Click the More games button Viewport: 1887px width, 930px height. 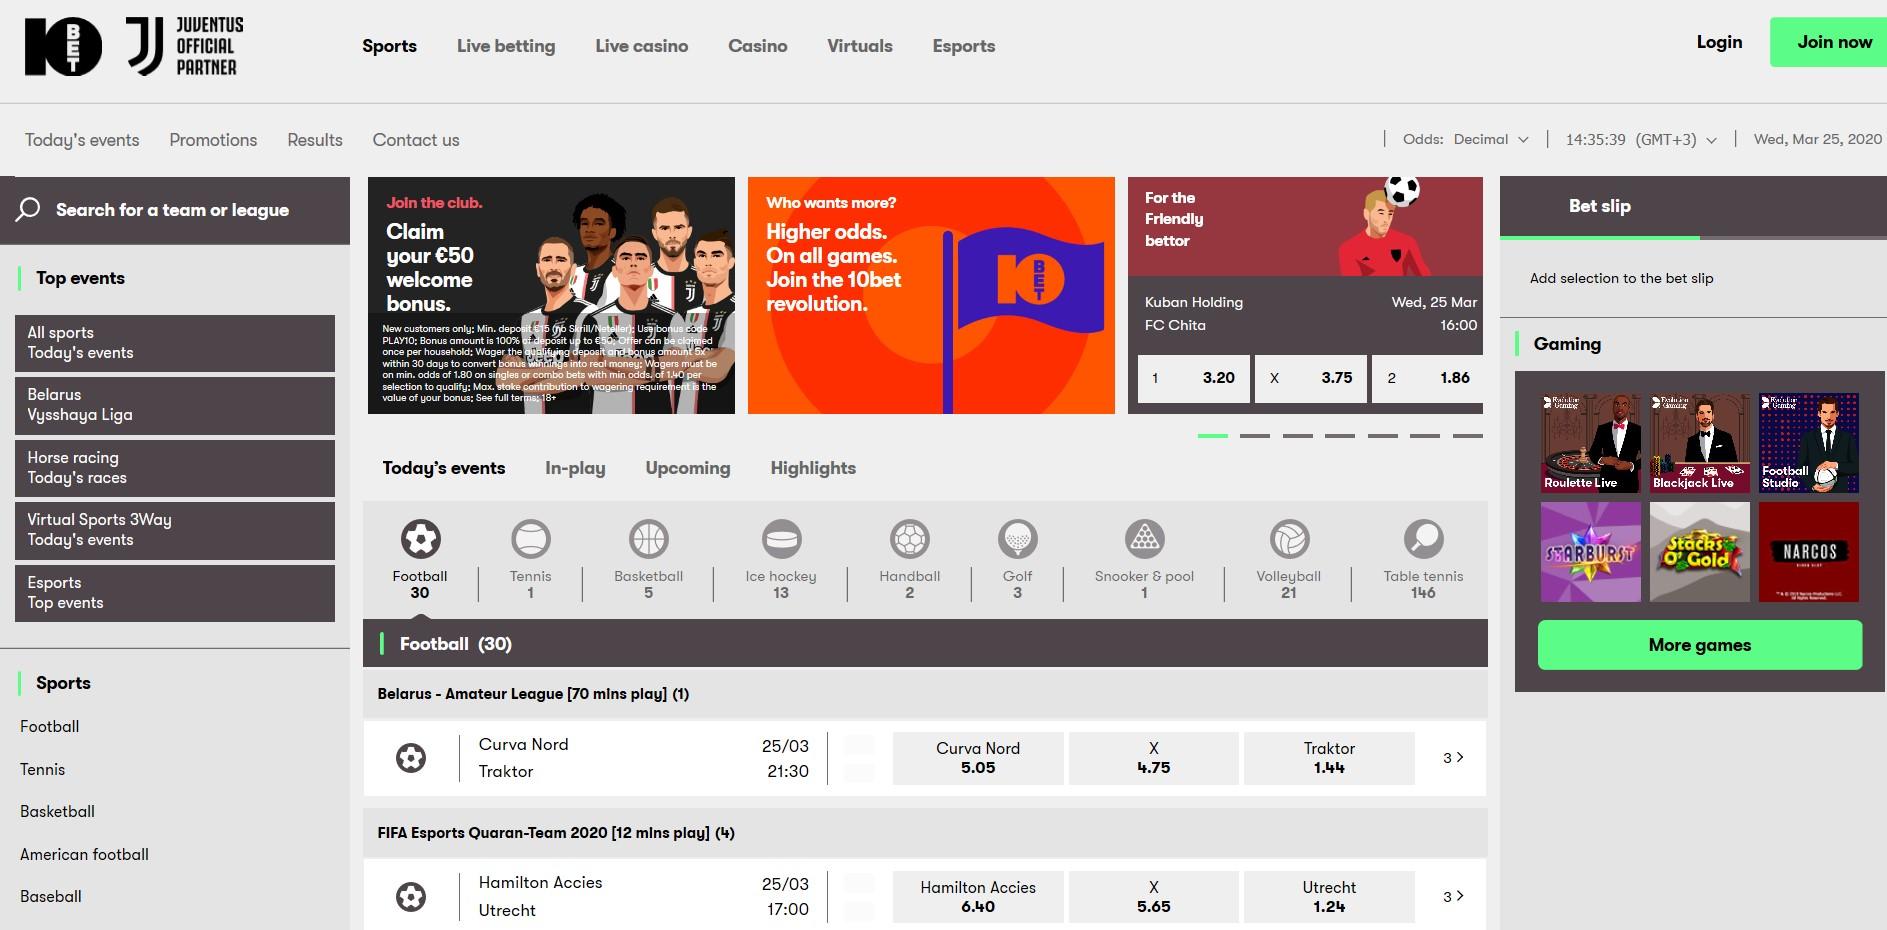(1699, 645)
